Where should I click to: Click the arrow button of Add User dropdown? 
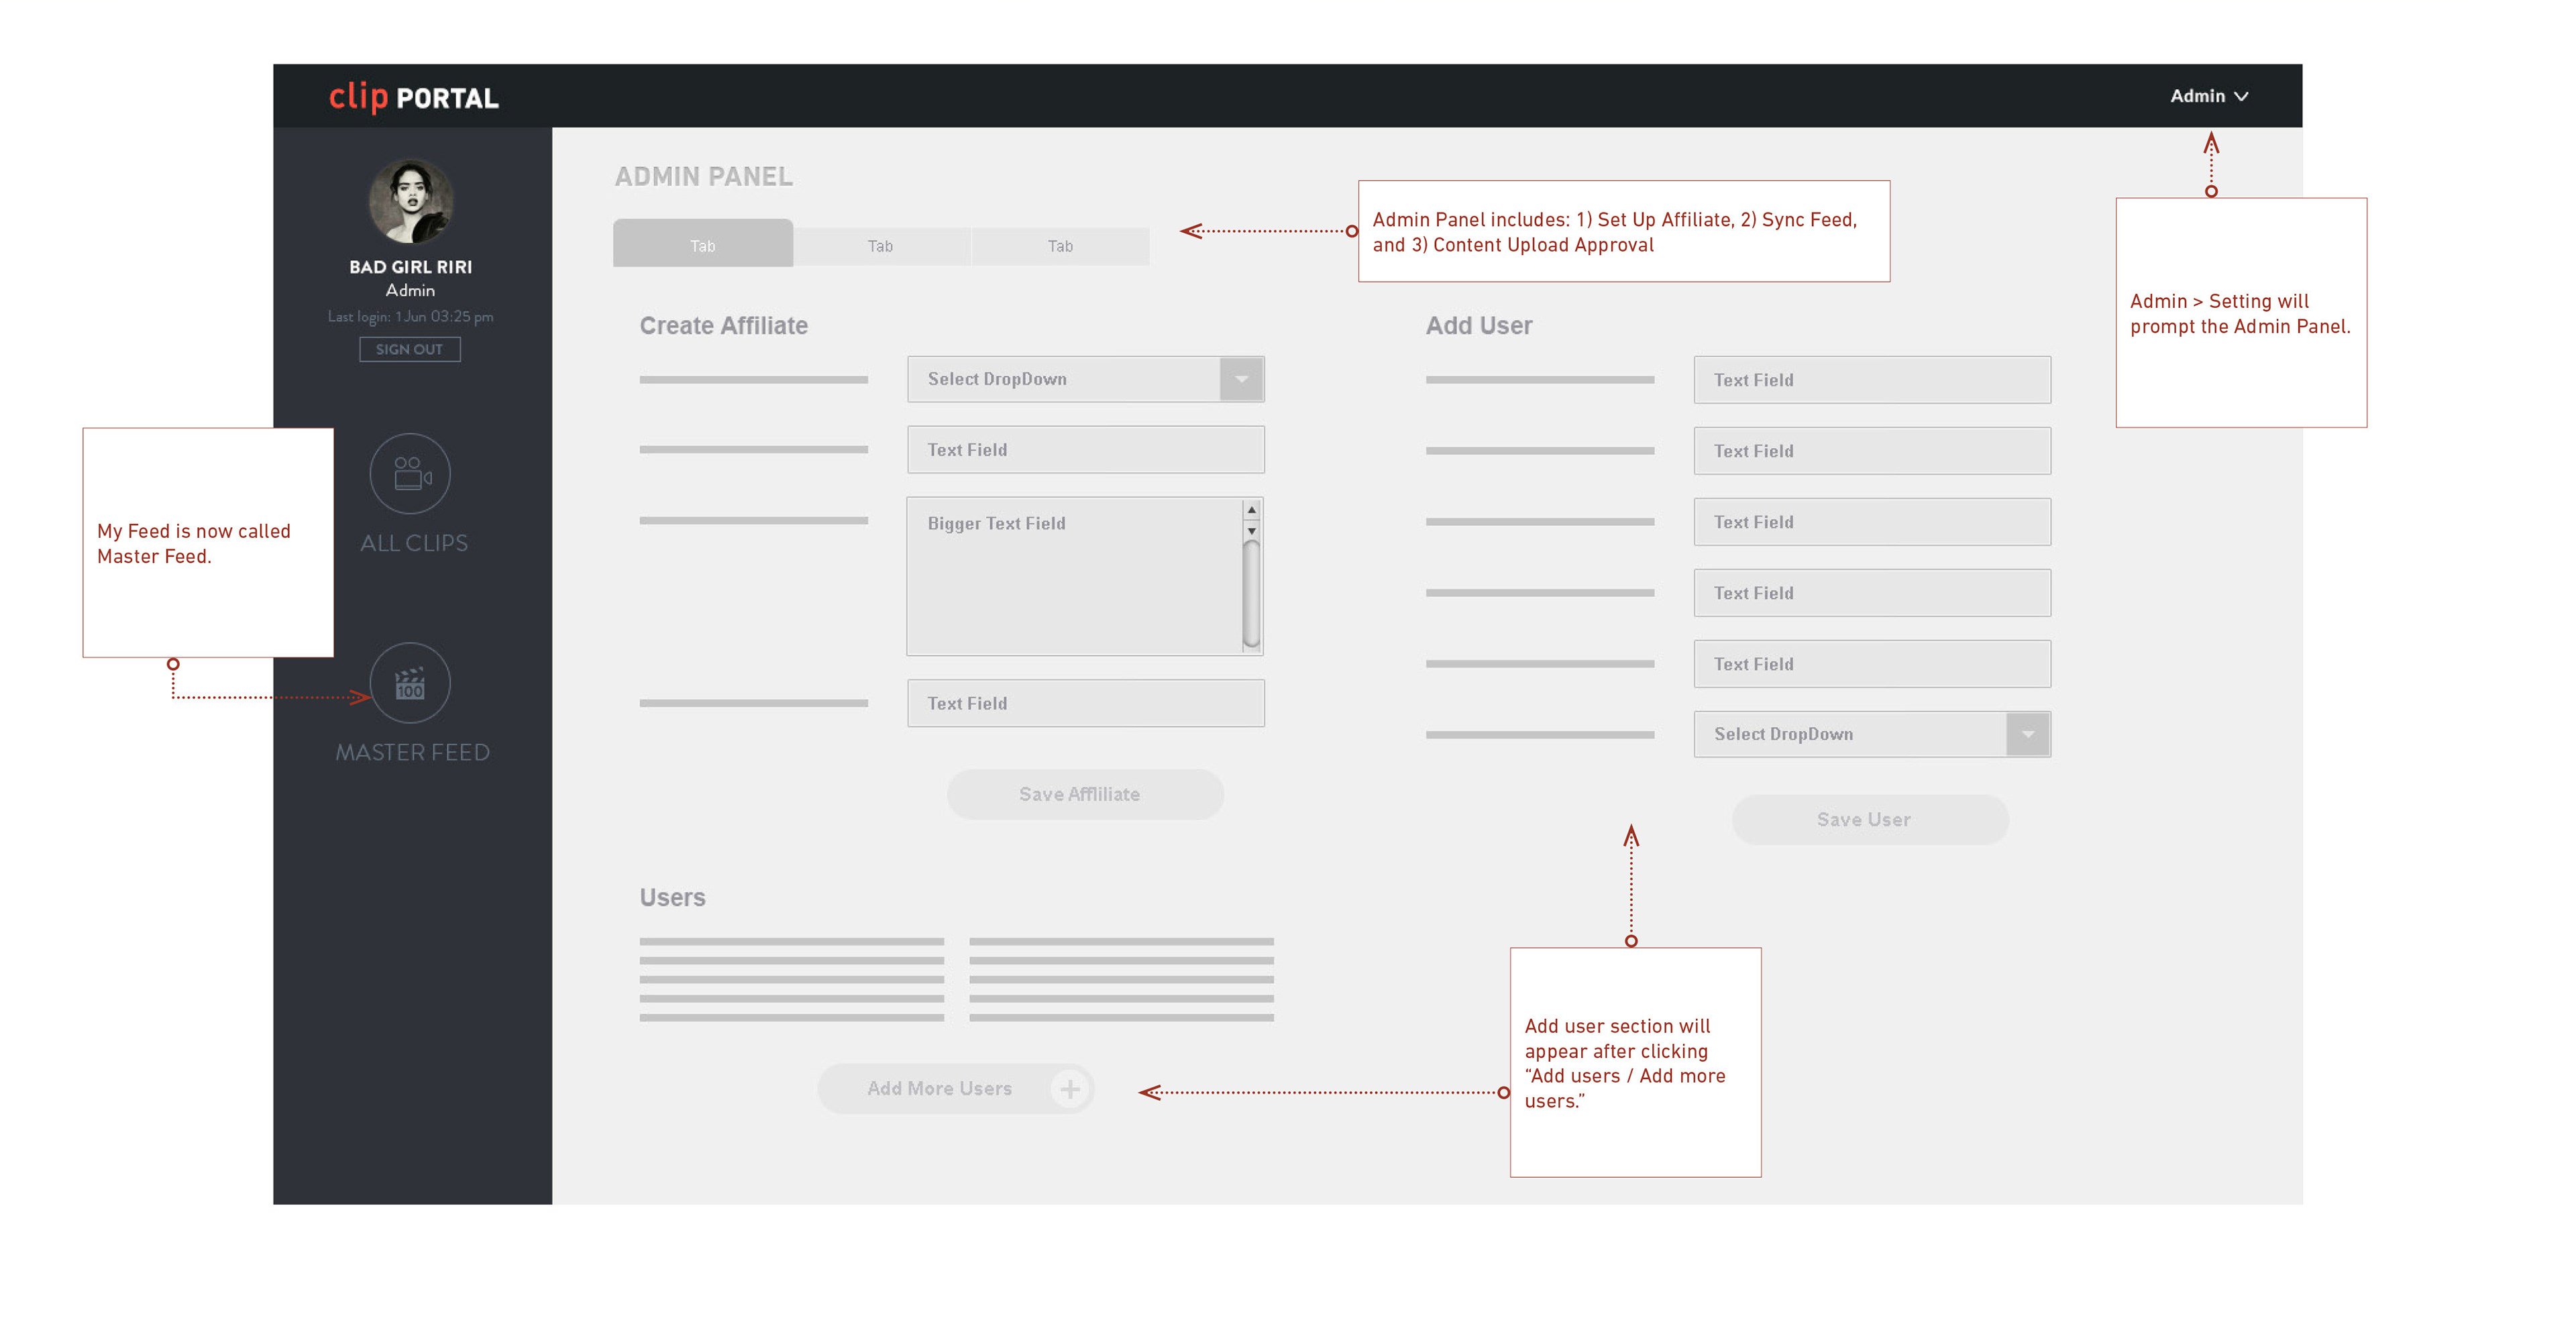(x=2028, y=734)
